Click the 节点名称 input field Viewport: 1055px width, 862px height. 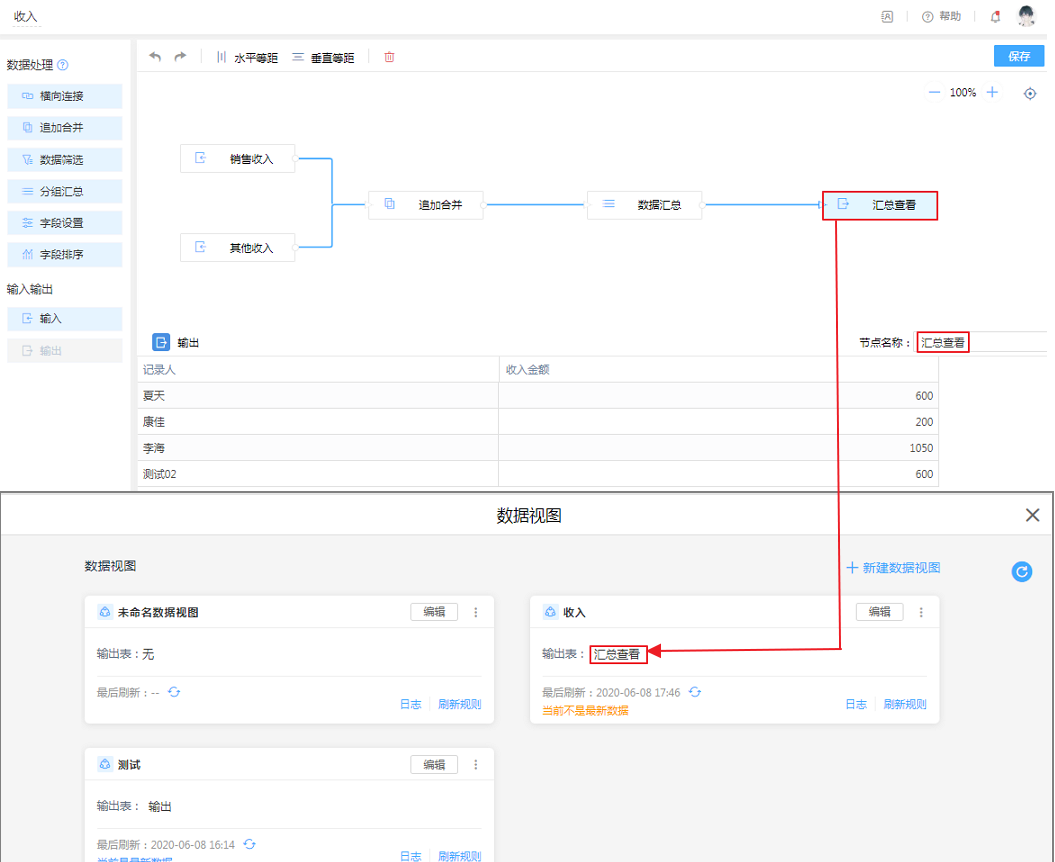(x=980, y=342)
